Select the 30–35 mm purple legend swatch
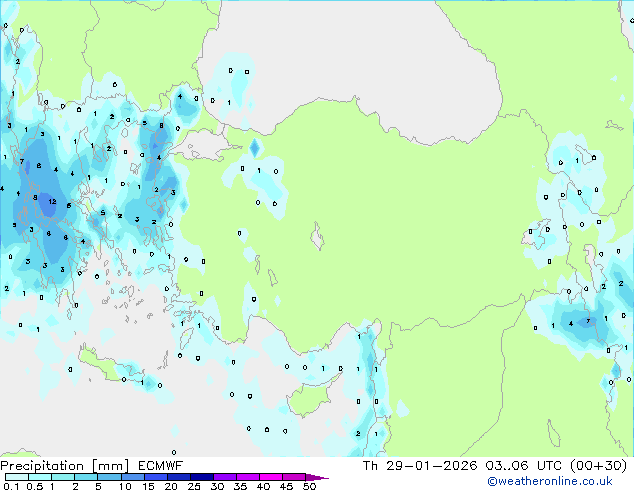The height and width of the screenshot is (490, 634). tap(225, 477)
